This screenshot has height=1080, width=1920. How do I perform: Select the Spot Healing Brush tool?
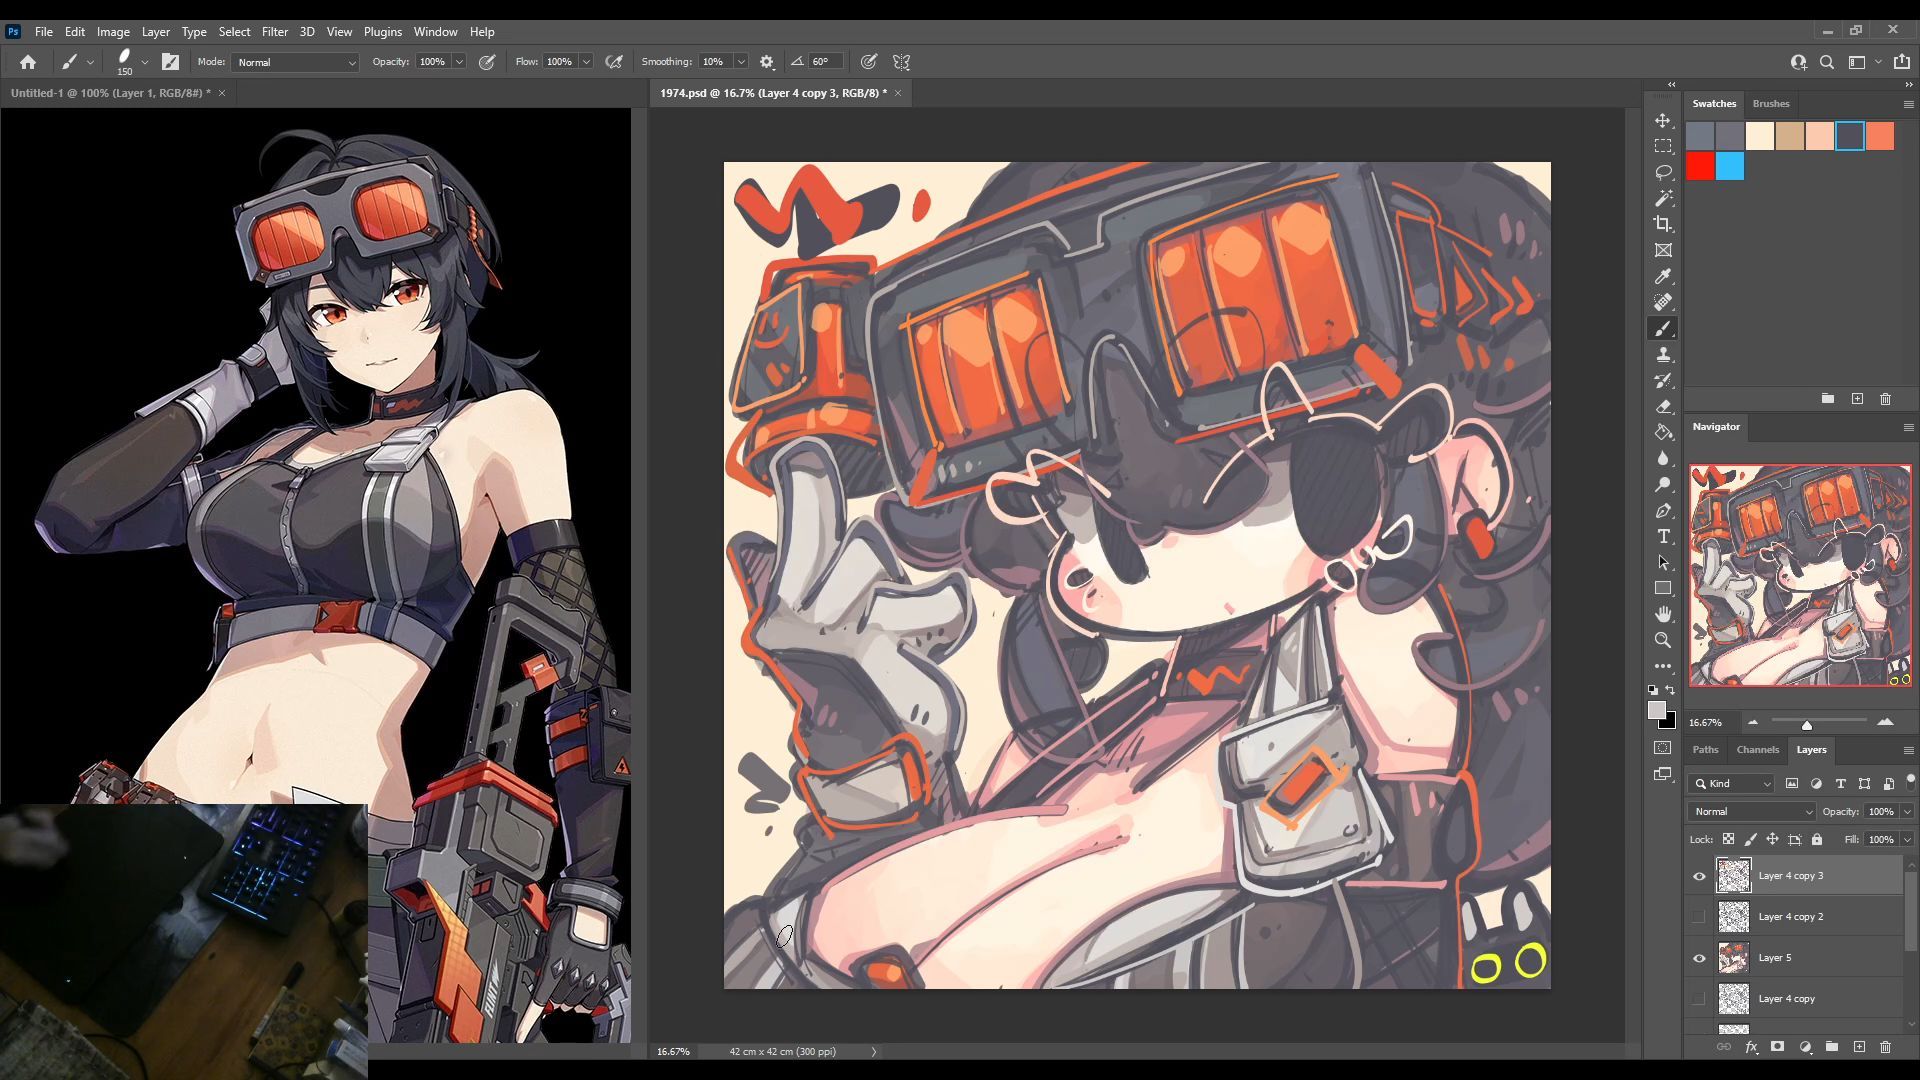[x=1663, y=302]
